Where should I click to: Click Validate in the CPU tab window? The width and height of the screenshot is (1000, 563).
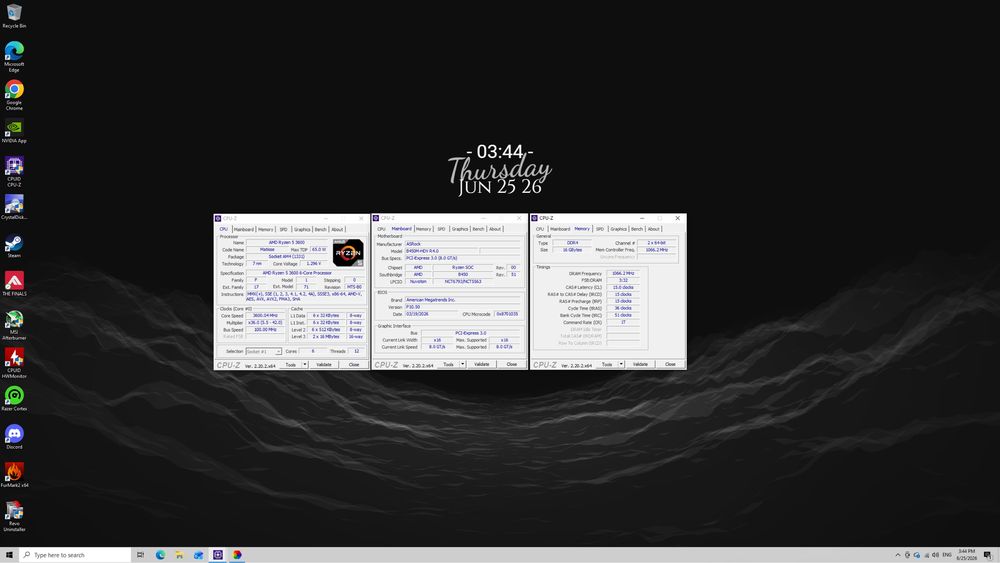pos(324,365)
